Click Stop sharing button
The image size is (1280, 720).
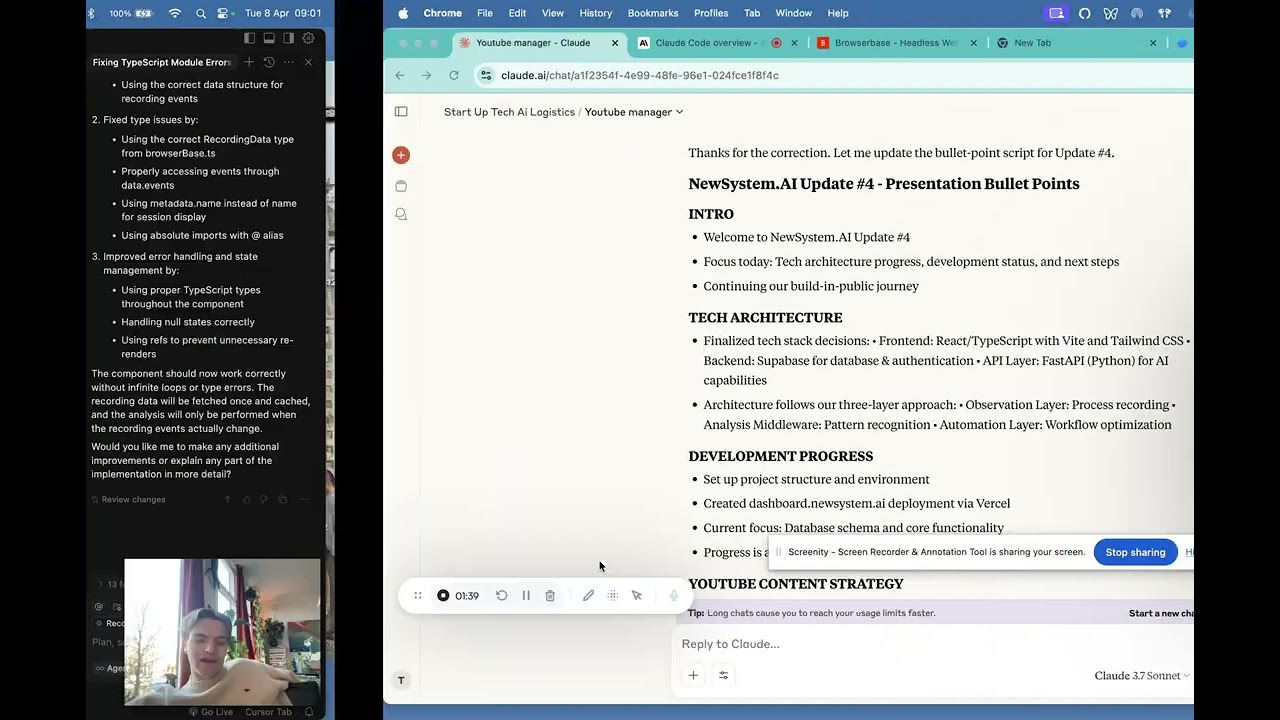(1135, 552)
